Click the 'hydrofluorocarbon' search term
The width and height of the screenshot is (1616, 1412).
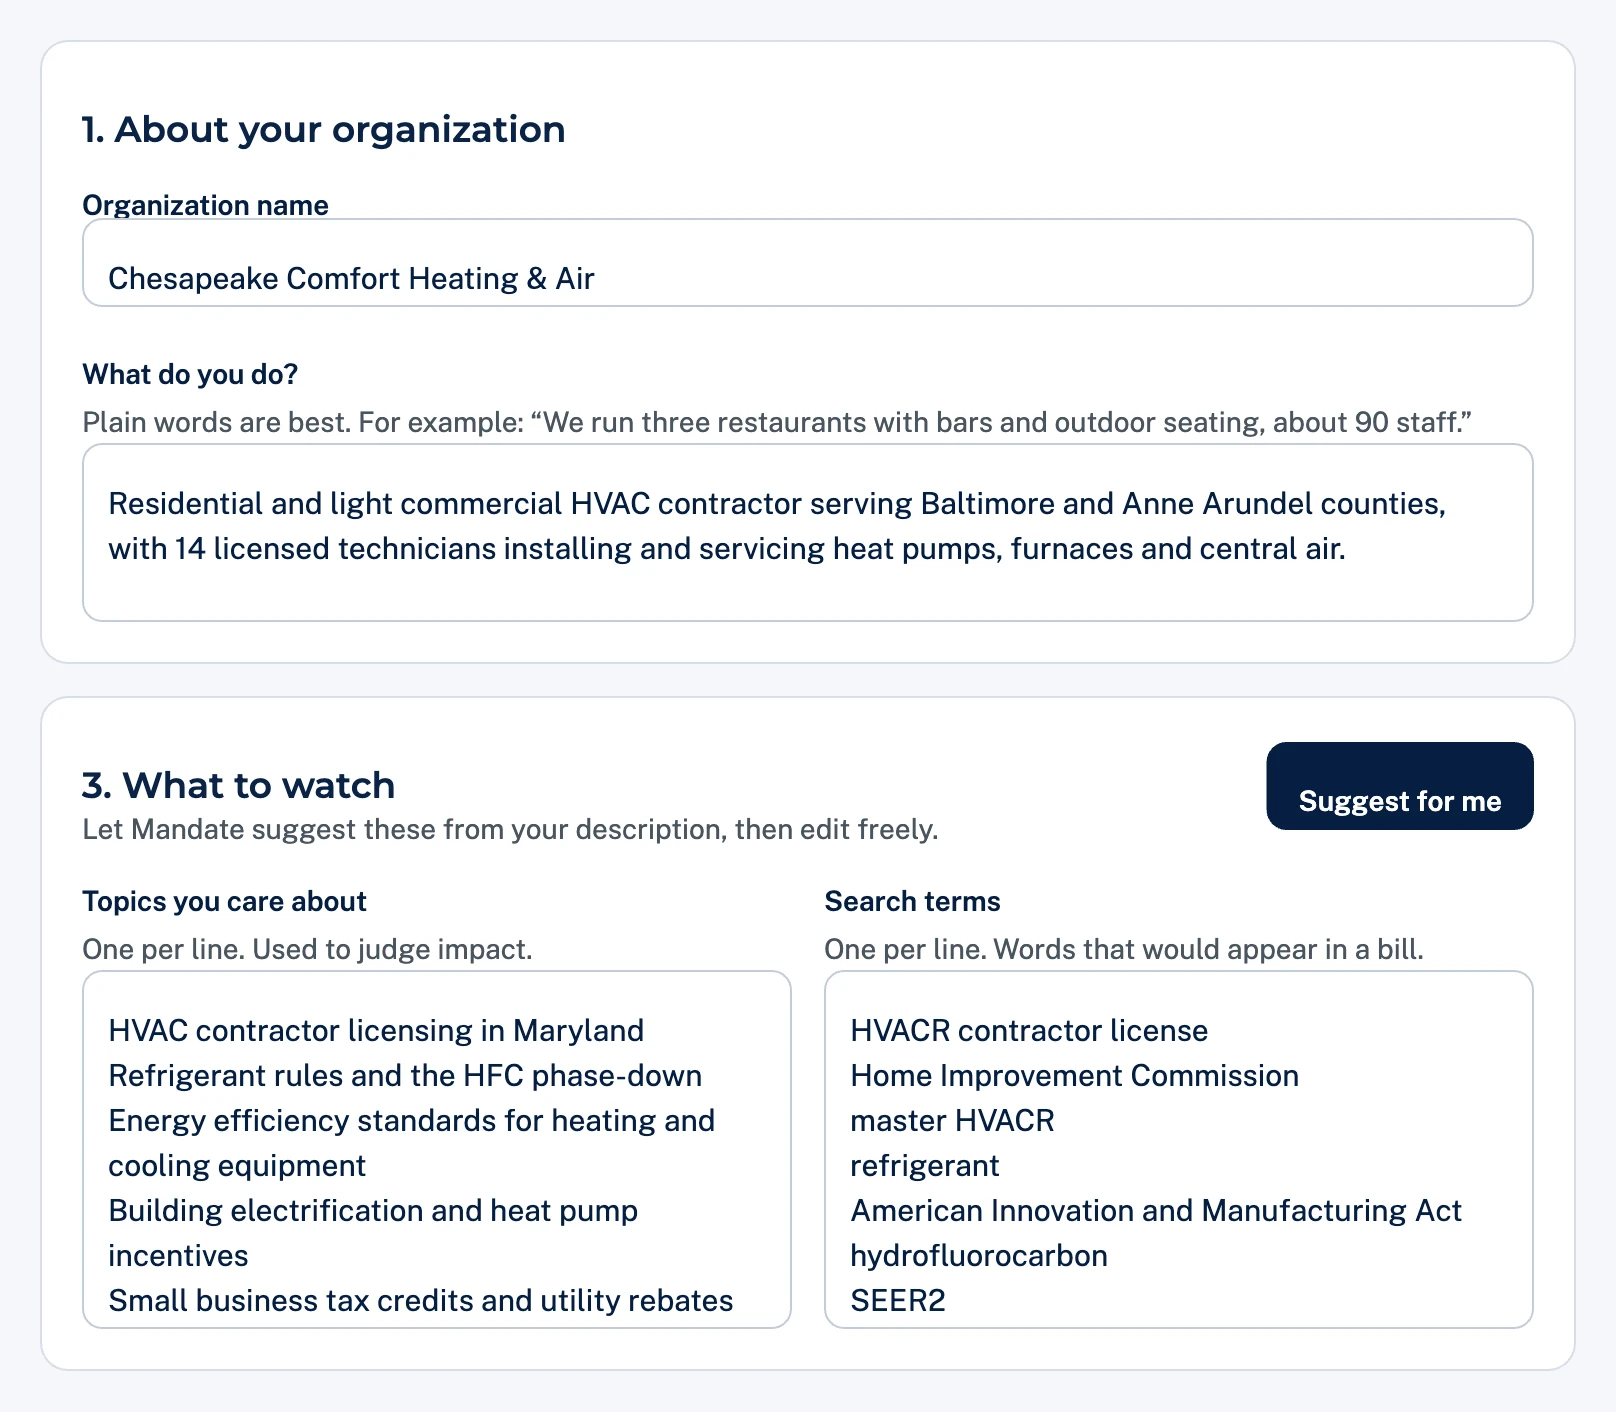[979, 1255]
